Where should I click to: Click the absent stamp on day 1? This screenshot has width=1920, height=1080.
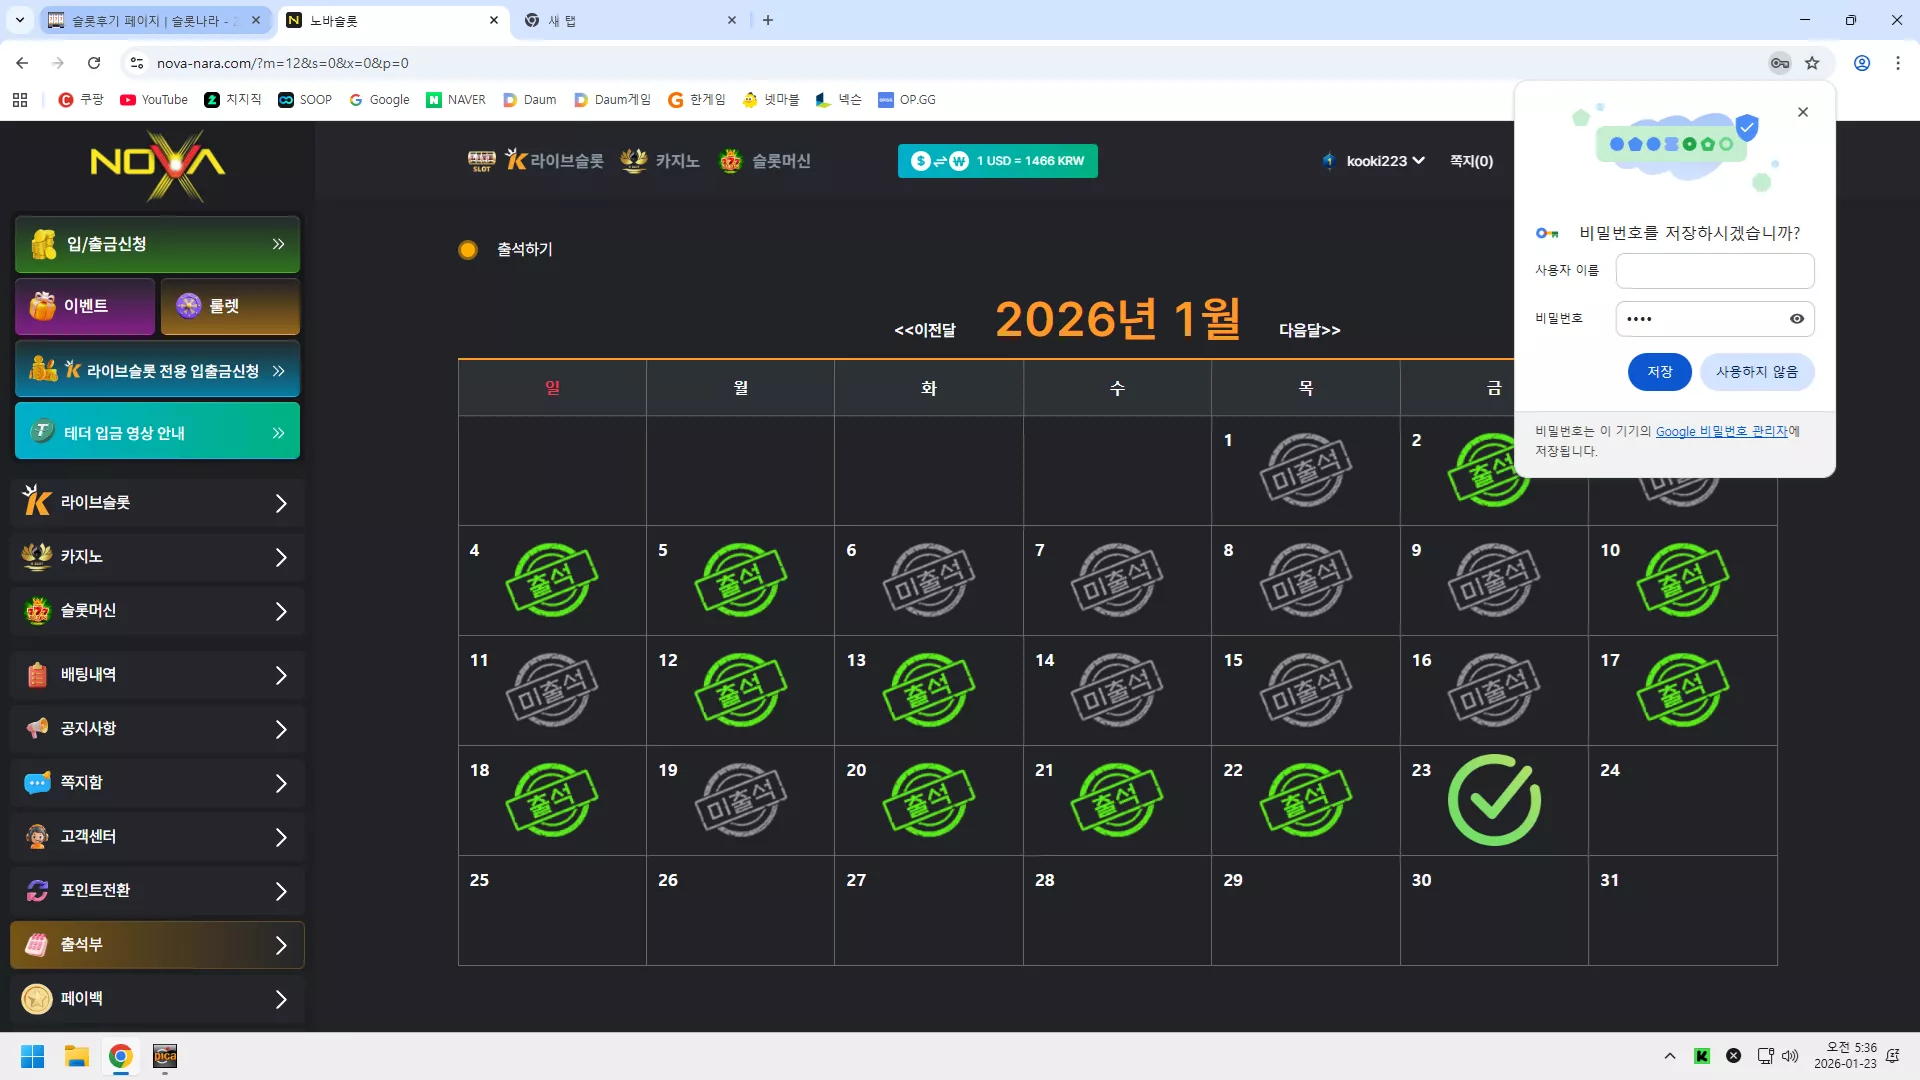pyautogui.click(x=1306, y=470)
